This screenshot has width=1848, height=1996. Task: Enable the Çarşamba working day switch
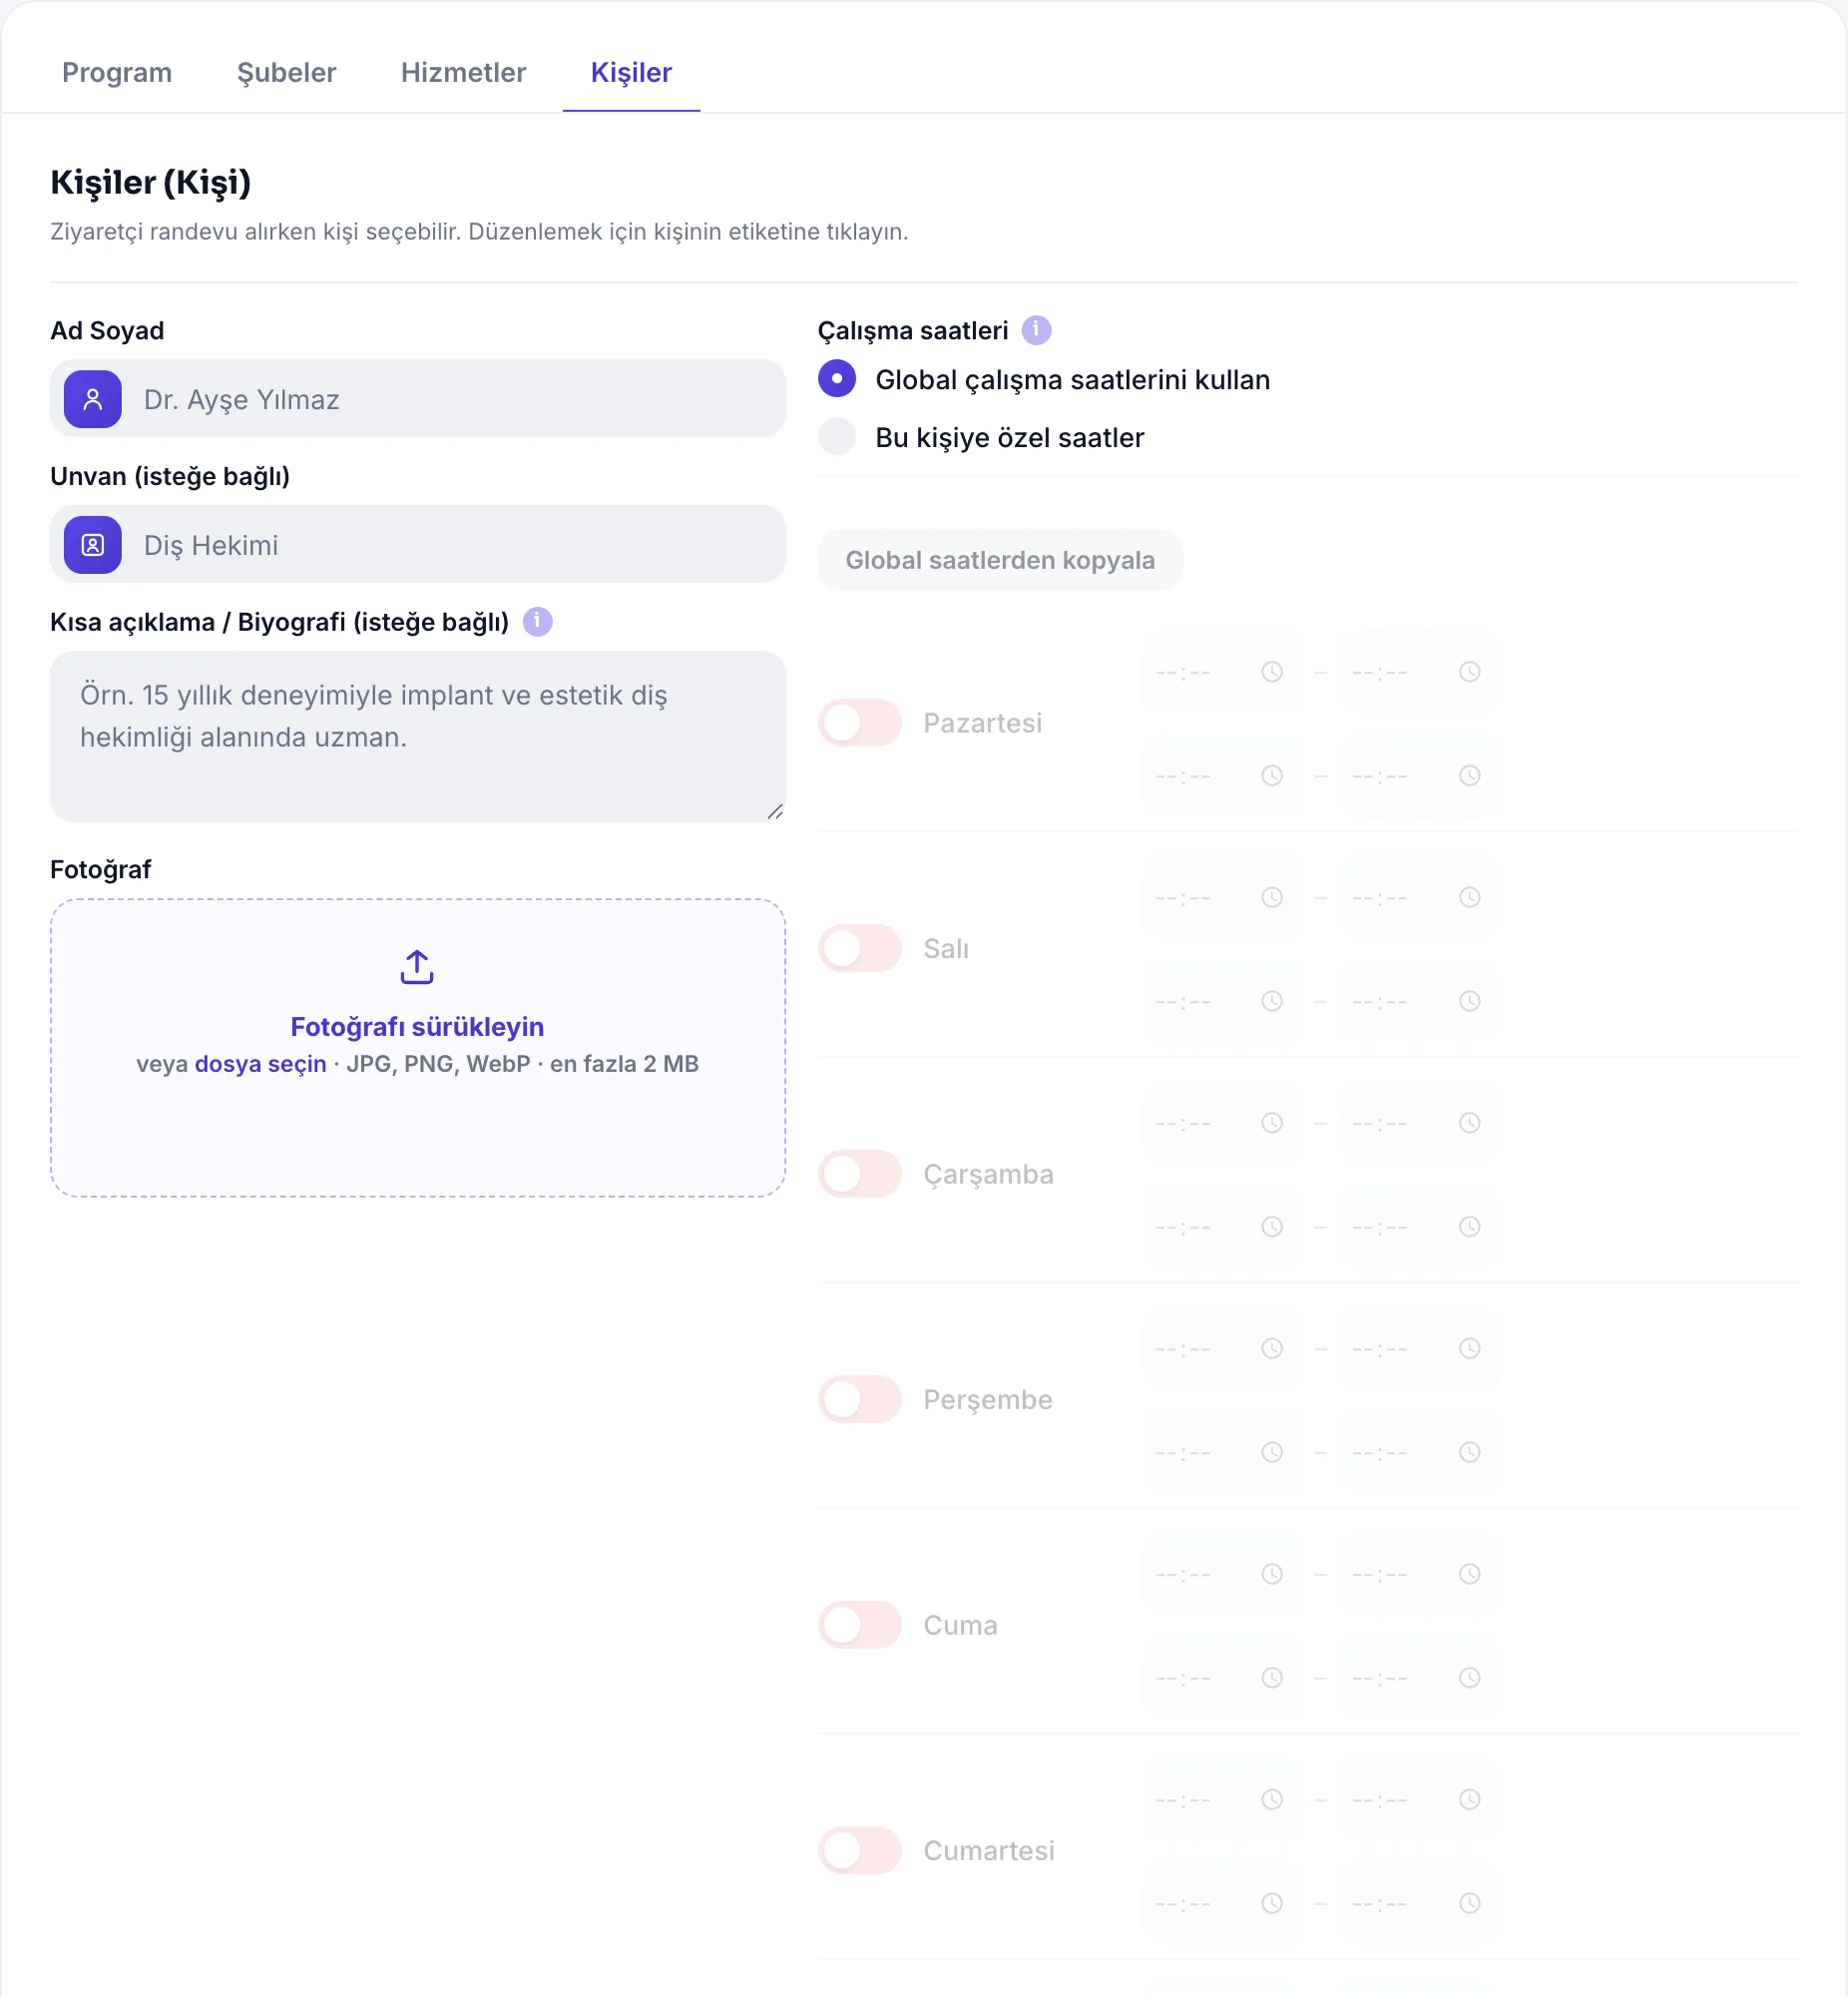coord(860,1174)
